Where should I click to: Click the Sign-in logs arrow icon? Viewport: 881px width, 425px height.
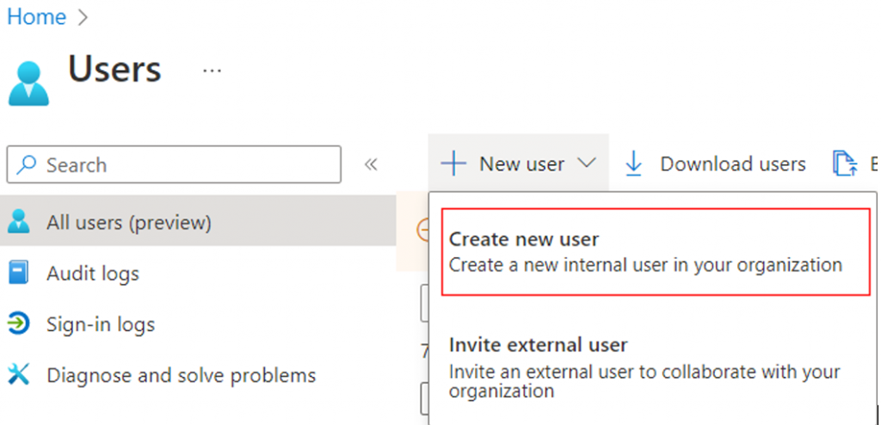tap(19, 324)
